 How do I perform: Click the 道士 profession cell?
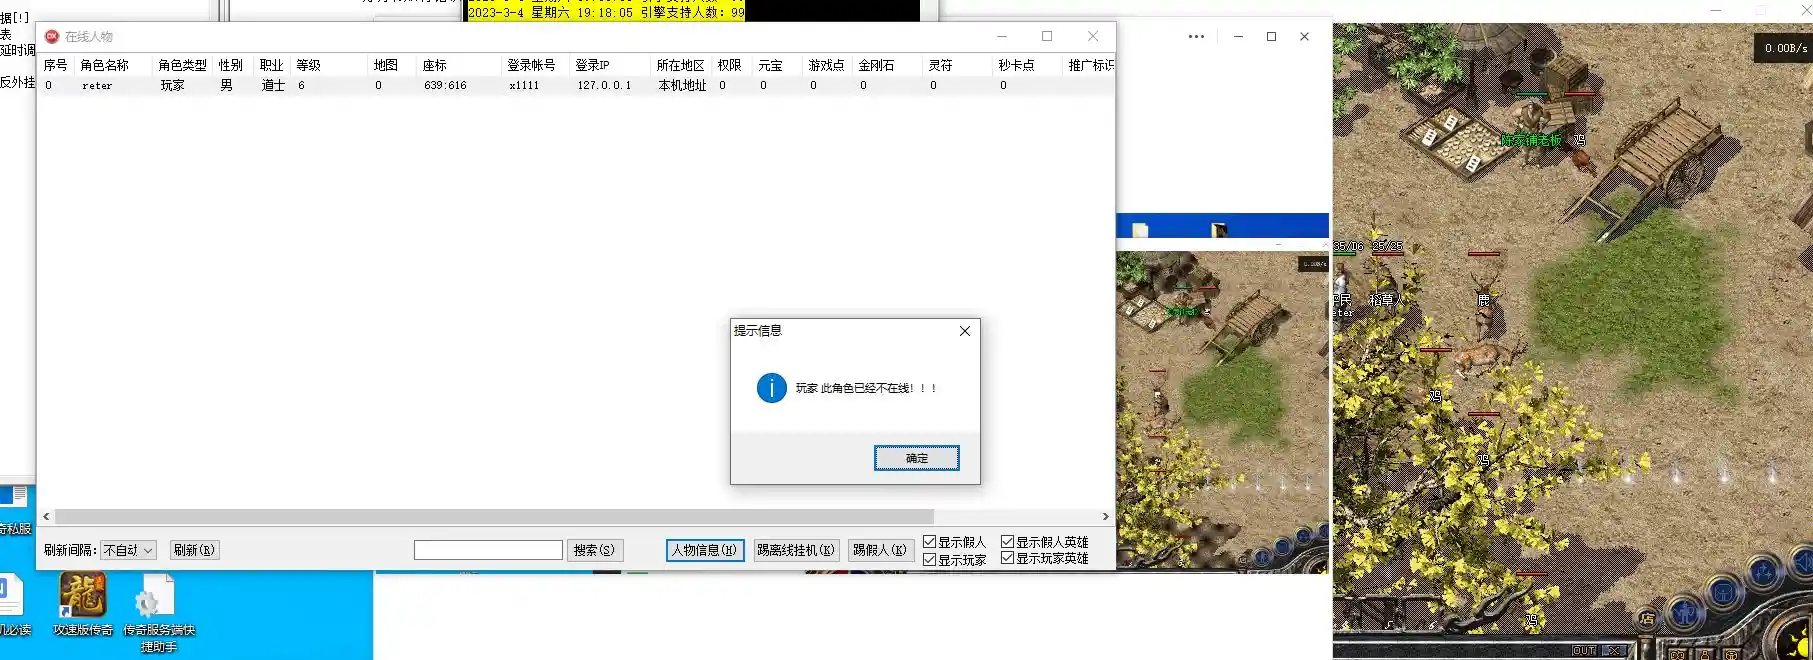[x=273, y=86]
